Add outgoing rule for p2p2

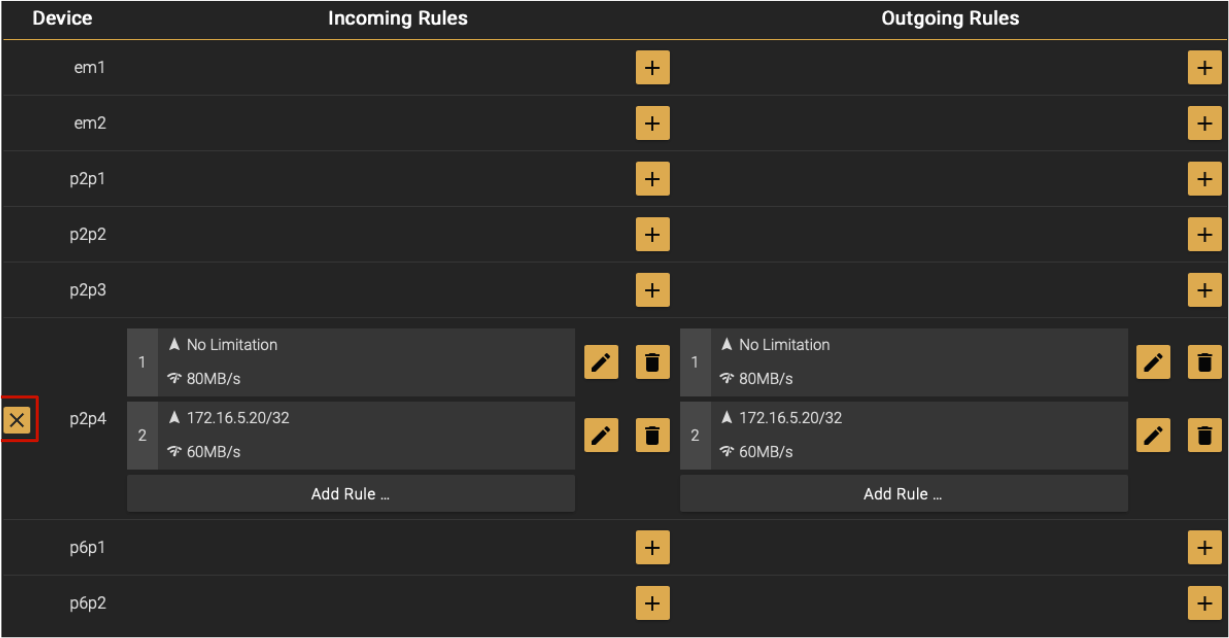click(1204, 235)
